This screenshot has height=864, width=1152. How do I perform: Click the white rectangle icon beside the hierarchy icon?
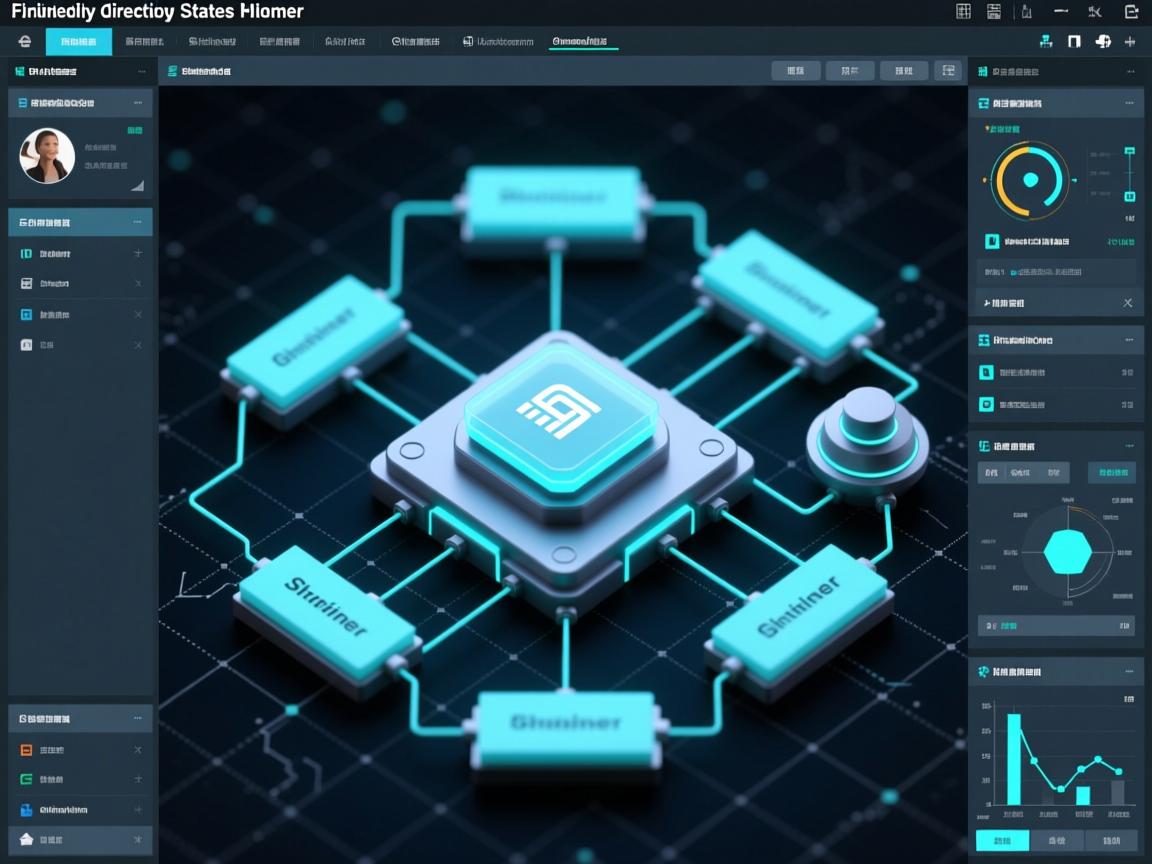coord(1074,41)
